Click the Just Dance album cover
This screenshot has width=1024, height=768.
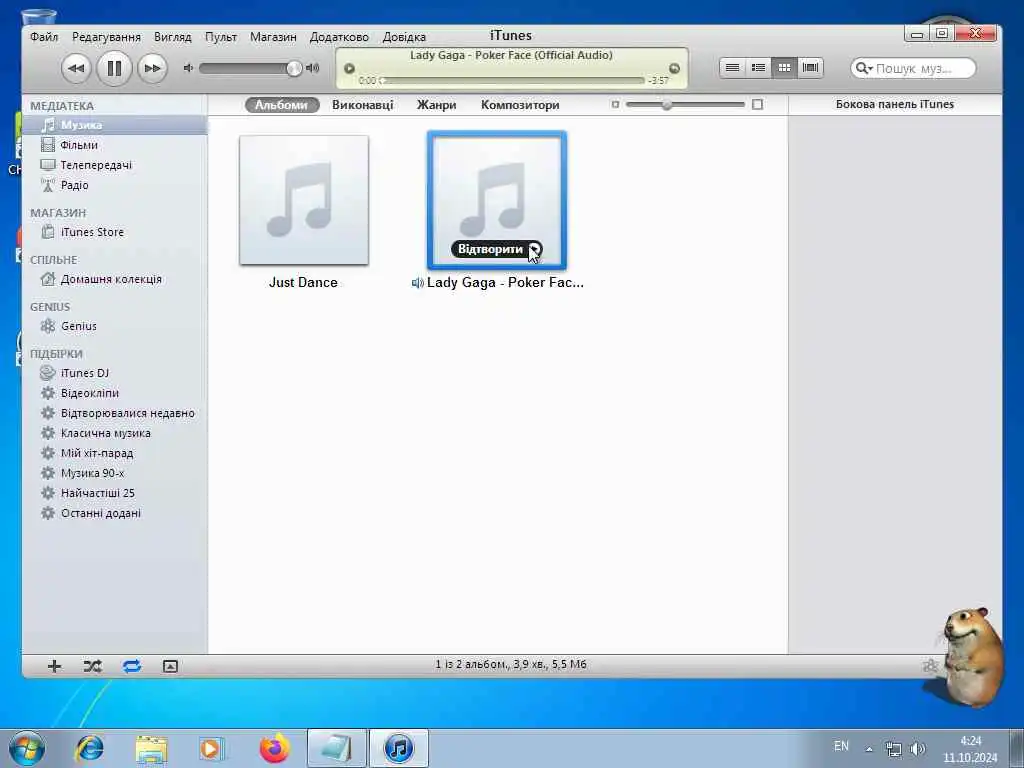coord(304,200)
